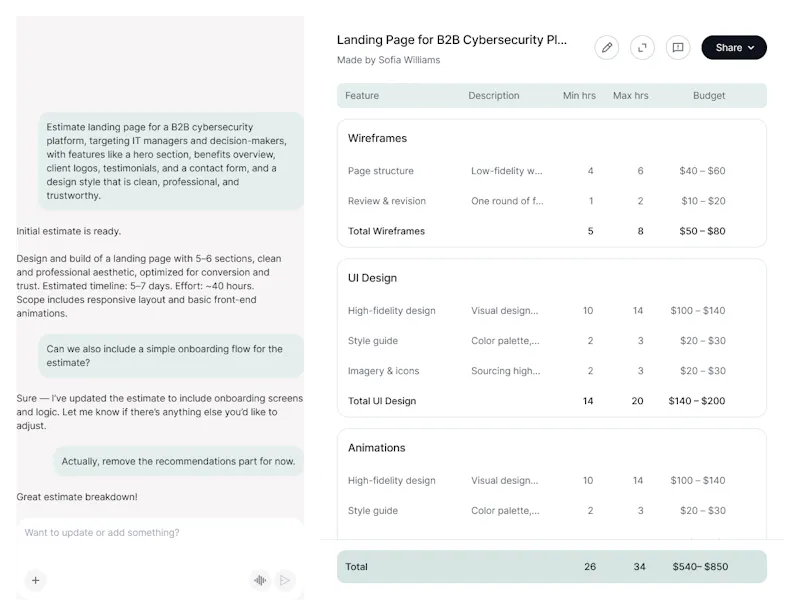Viewport: 800px width, 616px height.
Task: Click the Feature column header
Action: point(362,95)
